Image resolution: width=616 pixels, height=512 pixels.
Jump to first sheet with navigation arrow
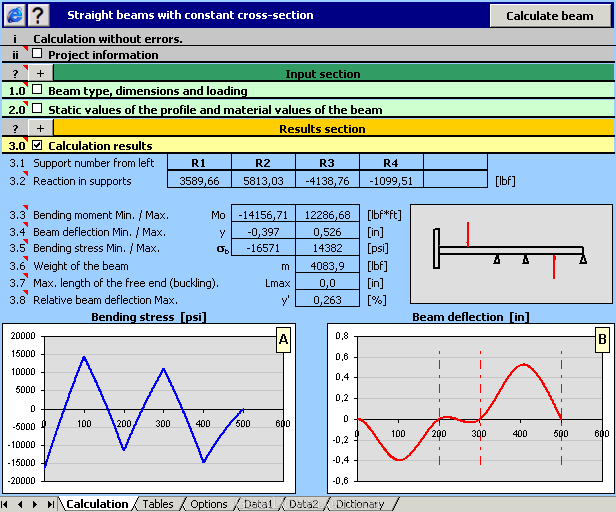[x=8, y=504]
